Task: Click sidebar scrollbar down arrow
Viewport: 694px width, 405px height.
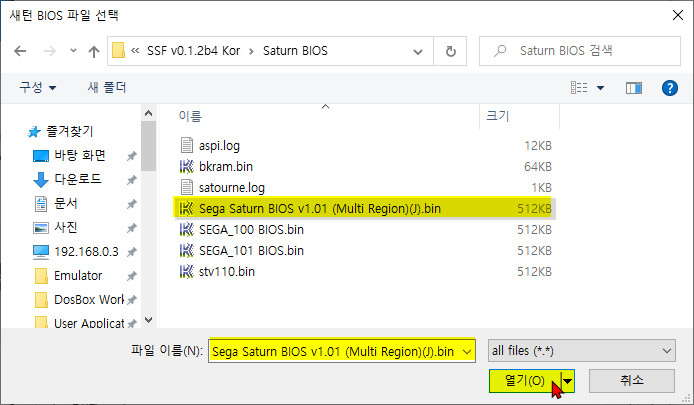Action: click(149, 320)
